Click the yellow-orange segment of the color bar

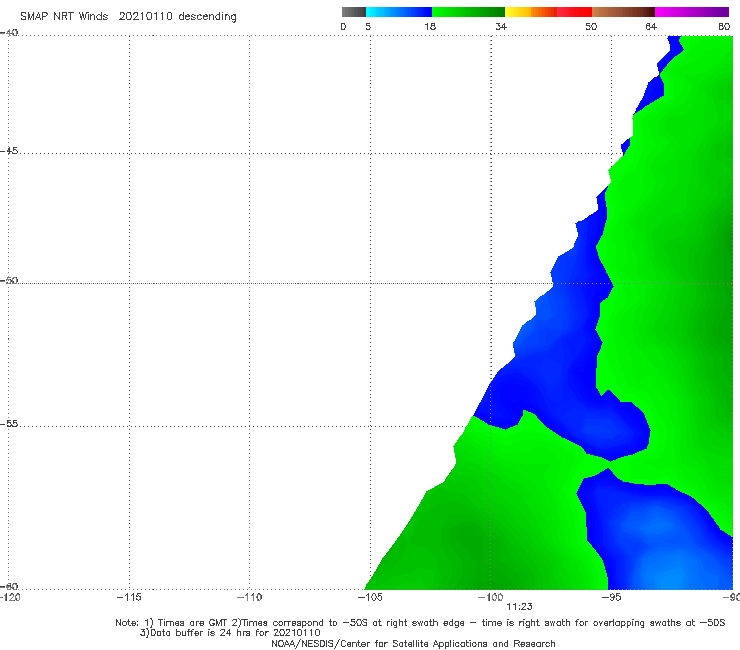[x=530, y=12]
